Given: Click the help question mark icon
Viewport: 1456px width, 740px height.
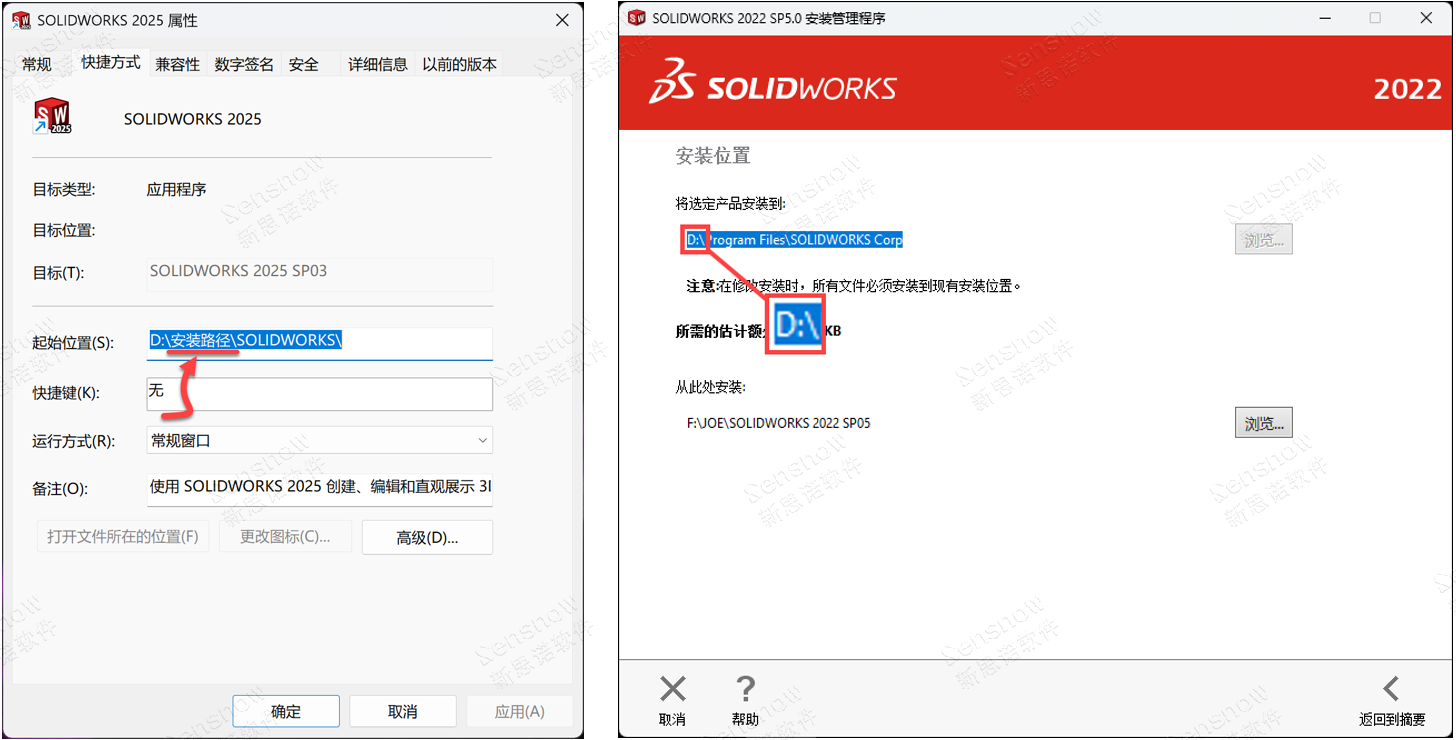Looking at the screenshot, I should (745, 689).
